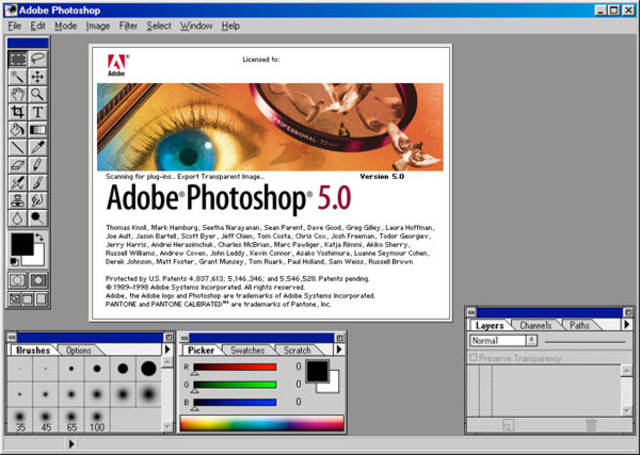Open status bar arrow popup menu

(71, 444)
